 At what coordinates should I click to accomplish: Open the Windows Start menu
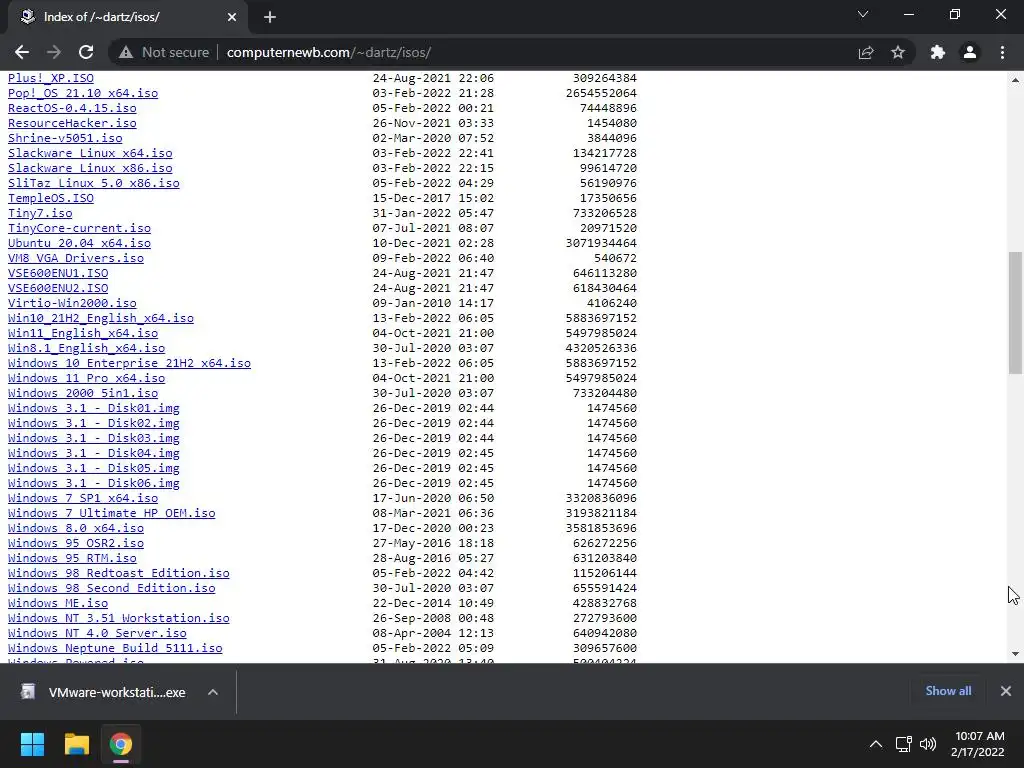(32, 744)
